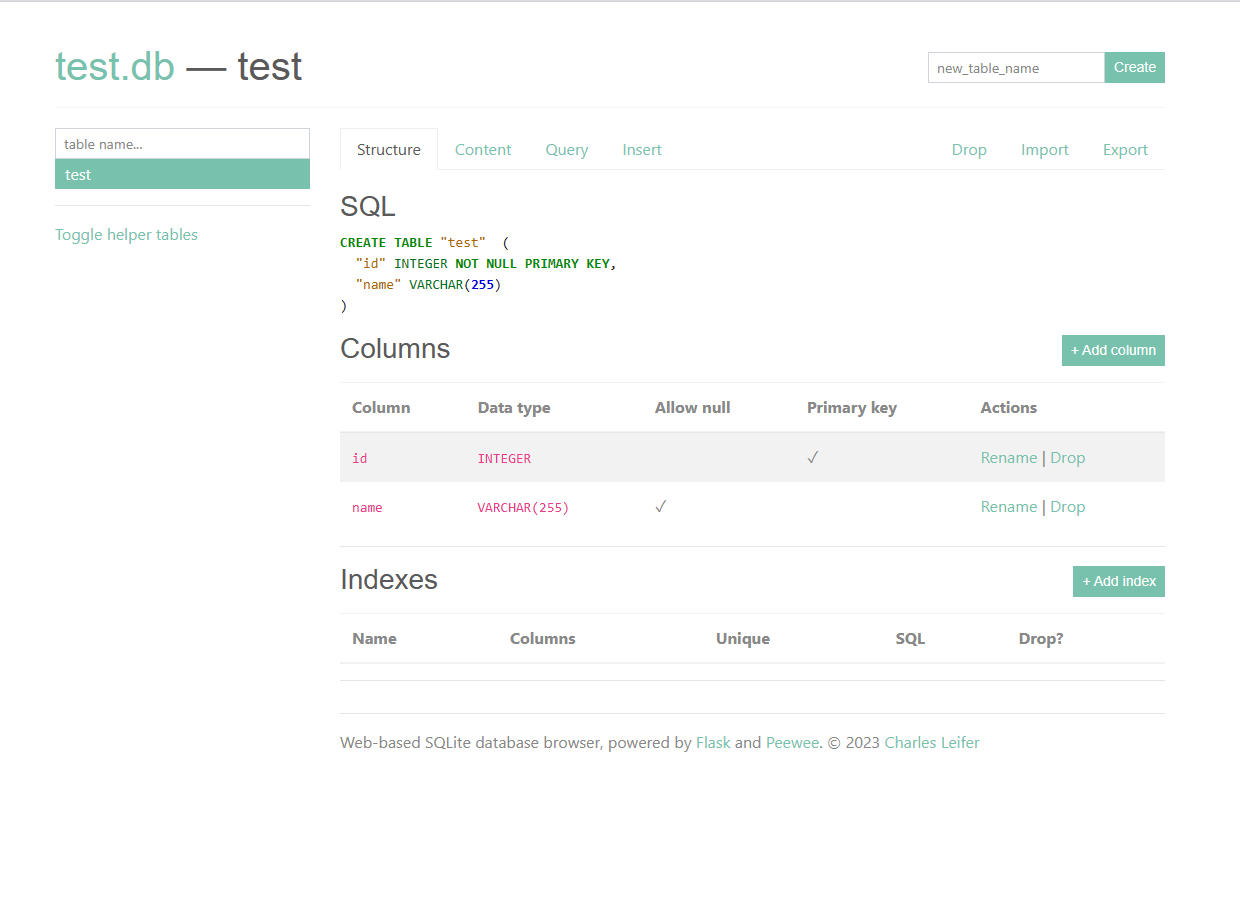Rename the id column
1240x900 pixels.
click(x=1009, y=457)
